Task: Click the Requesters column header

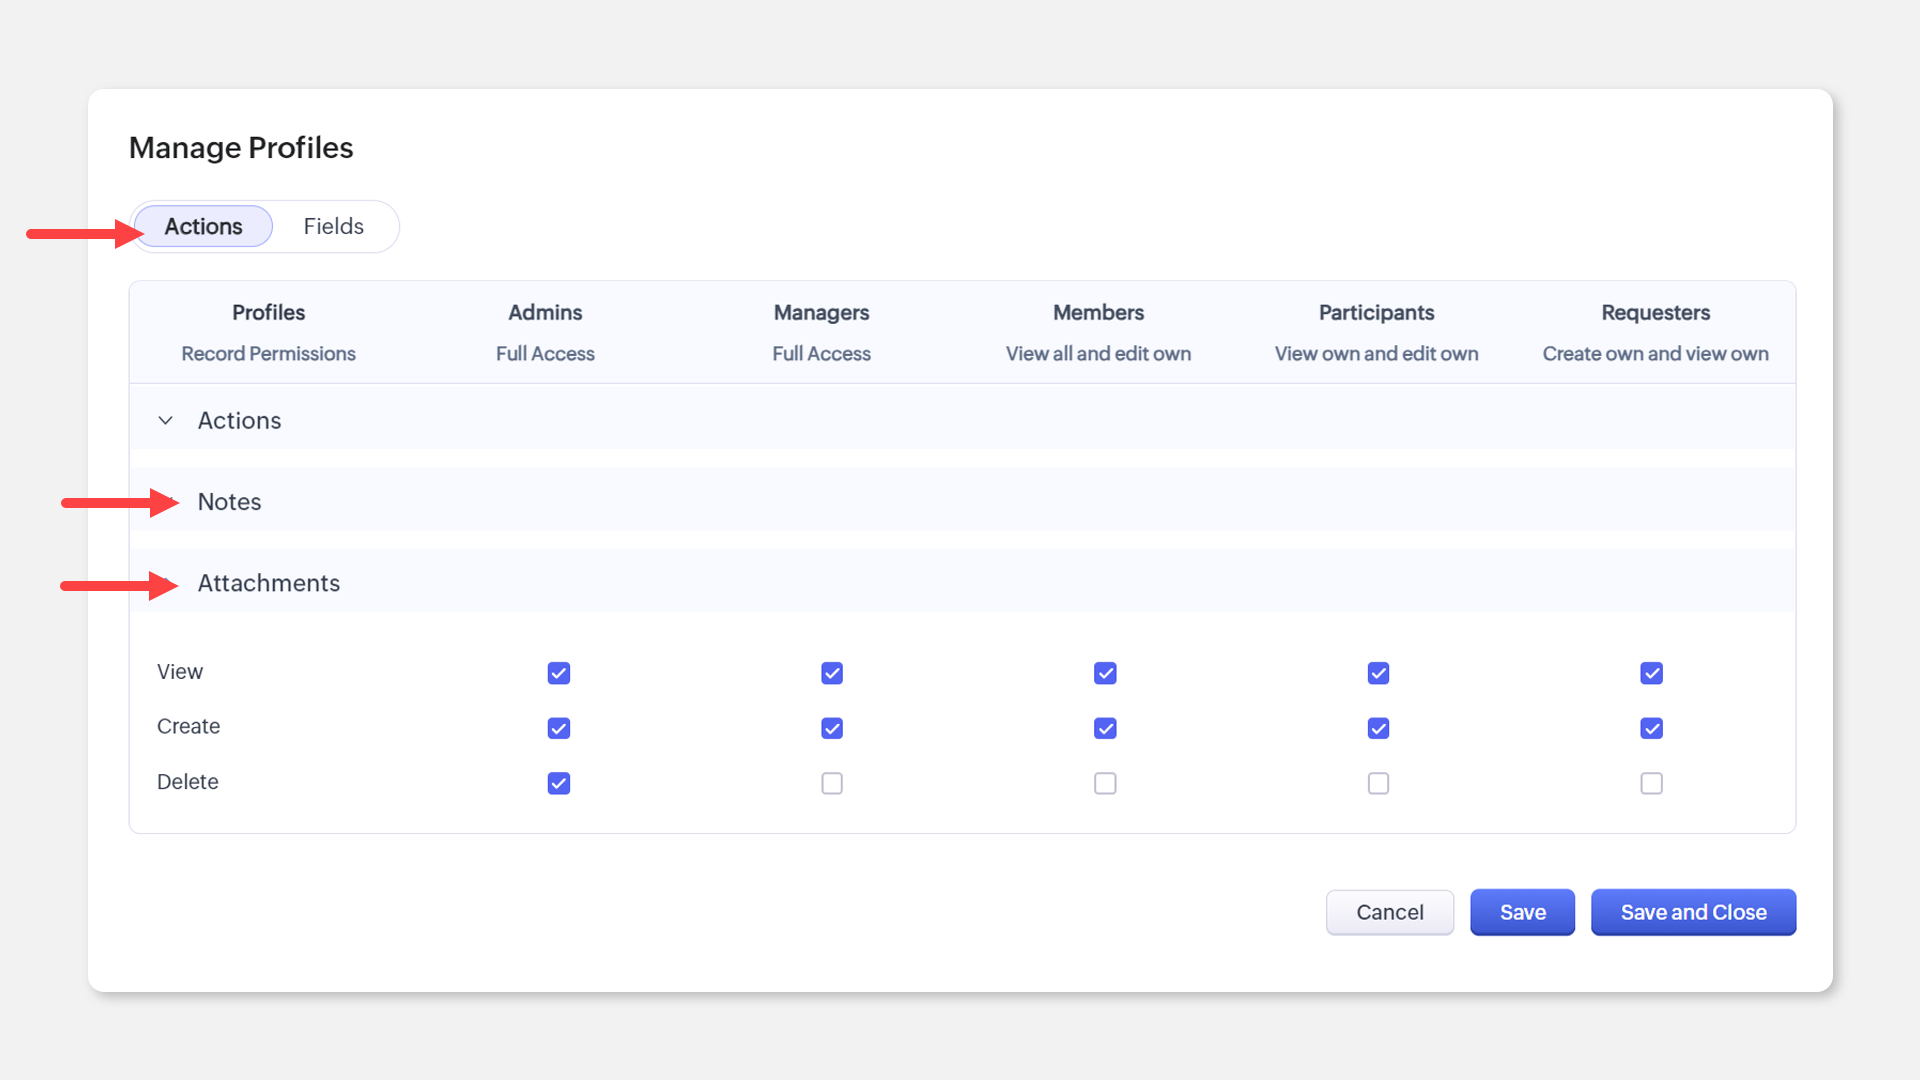Action: 1655,313
